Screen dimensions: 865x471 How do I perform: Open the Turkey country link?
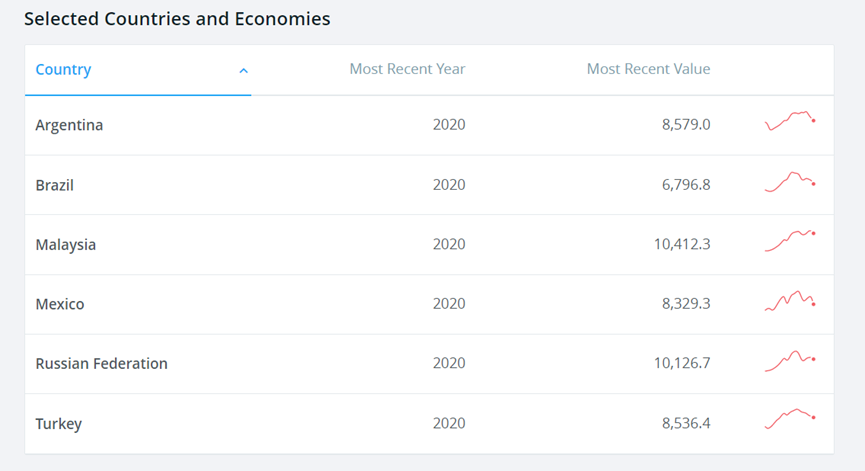click(58, 424)
